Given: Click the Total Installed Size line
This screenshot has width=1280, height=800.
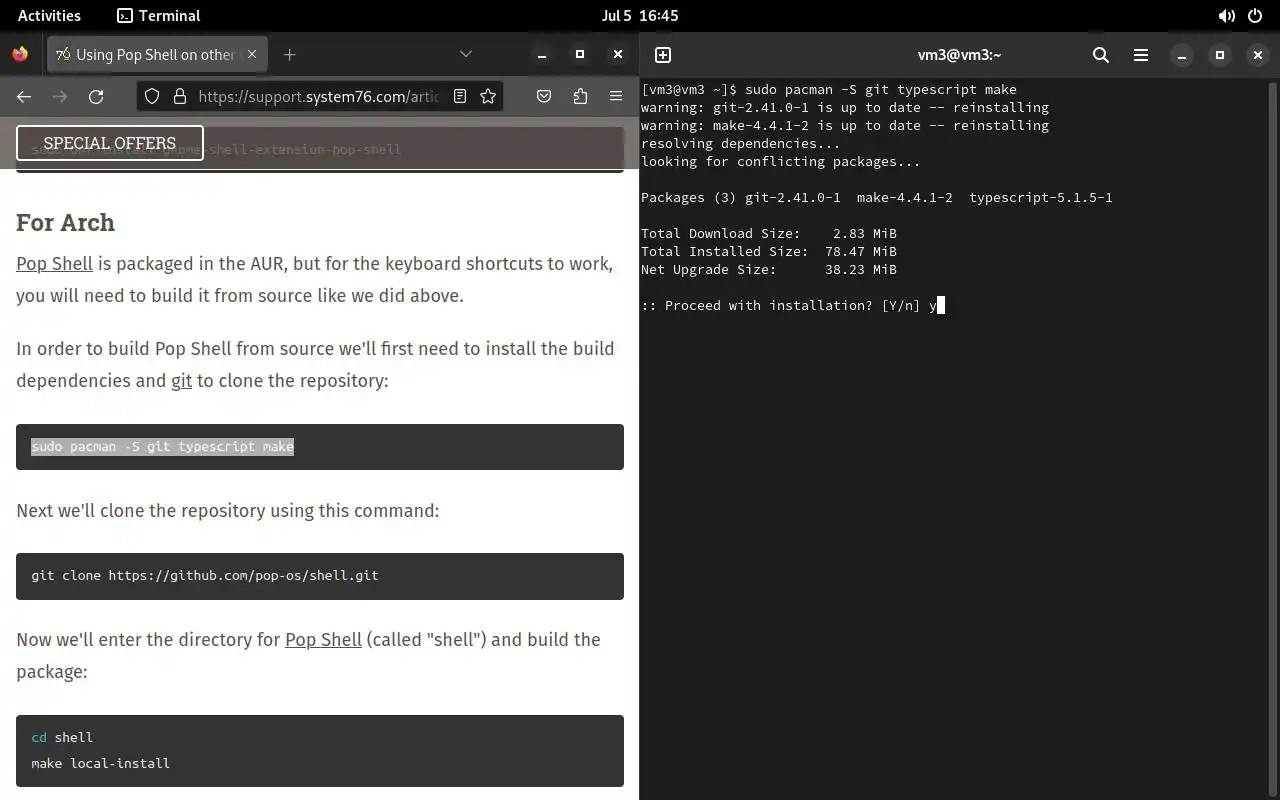Looking at the screenshot, I should (x=769, y=251).
